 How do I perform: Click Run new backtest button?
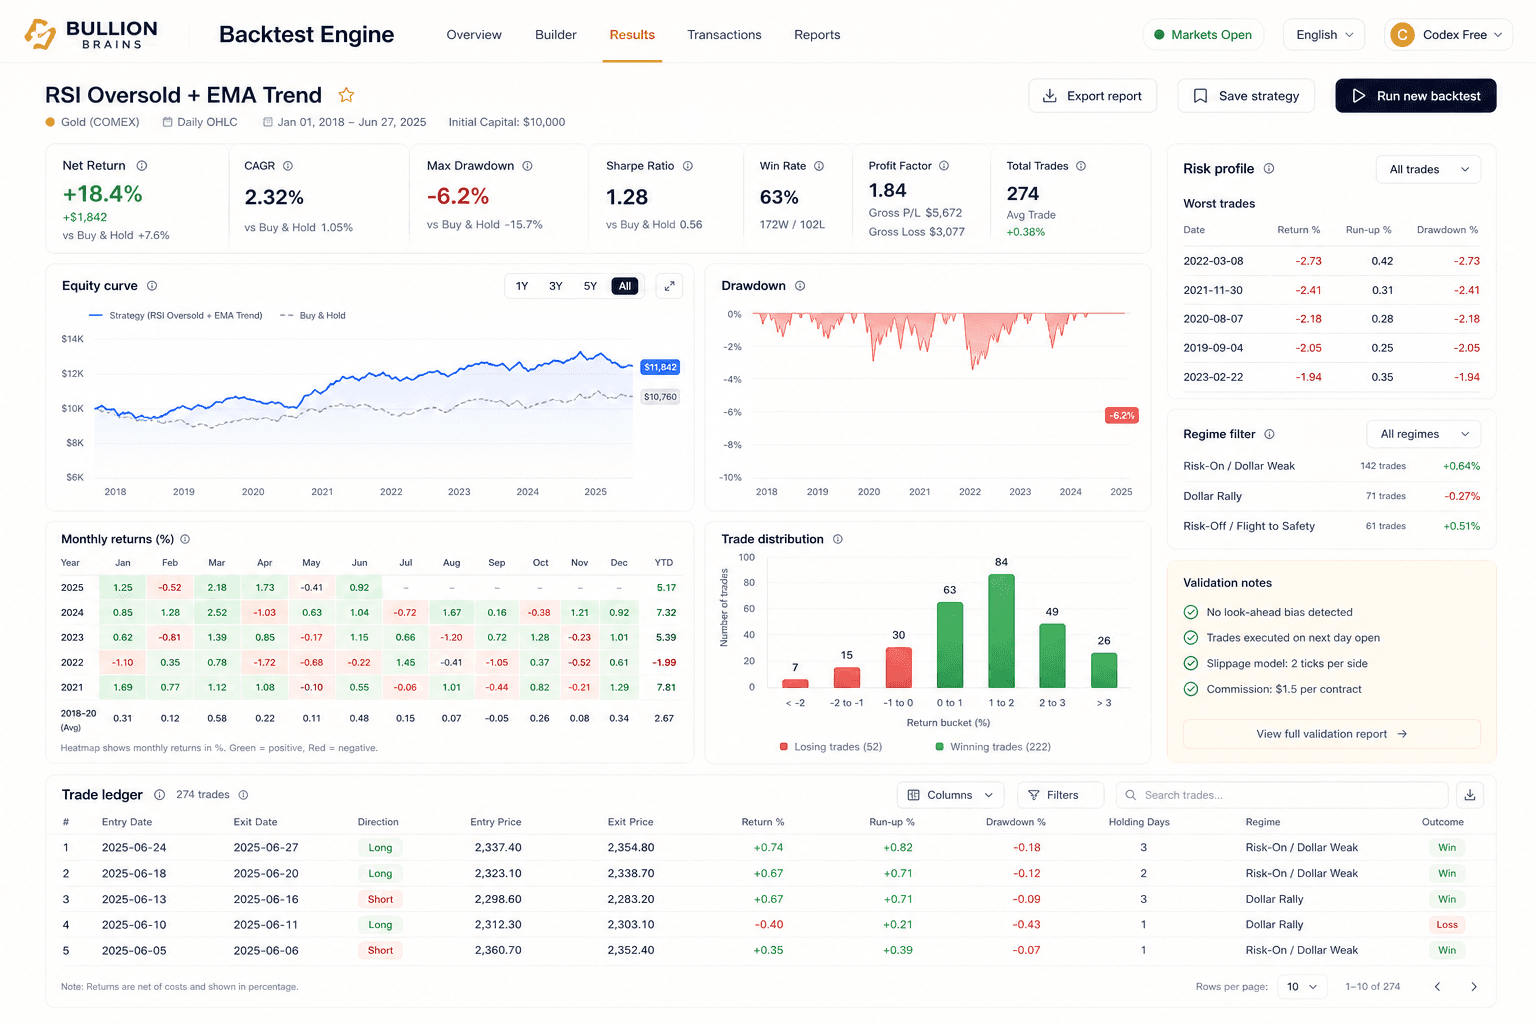pos(1416,96)
